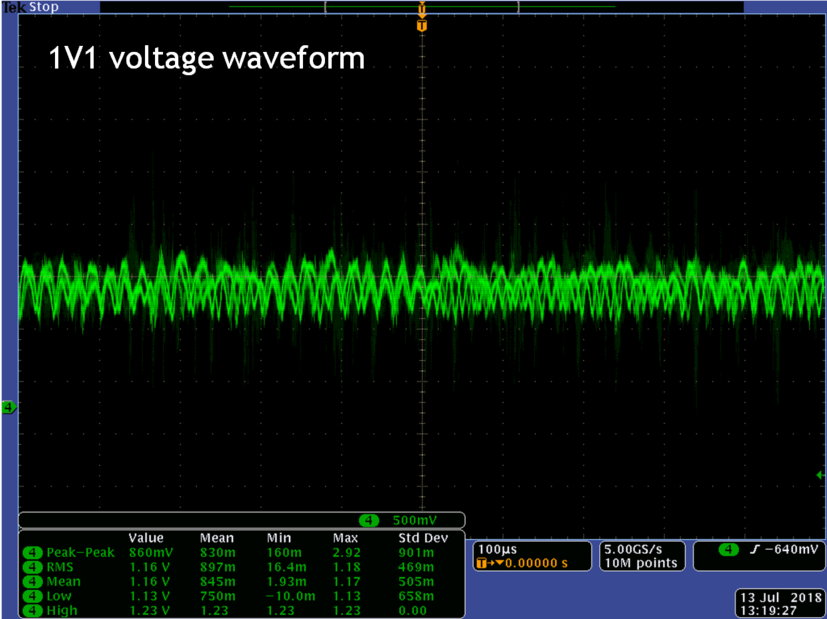Click the 100µs horizontal timebase readout
The image size is (827, 619).
point(497,549)
